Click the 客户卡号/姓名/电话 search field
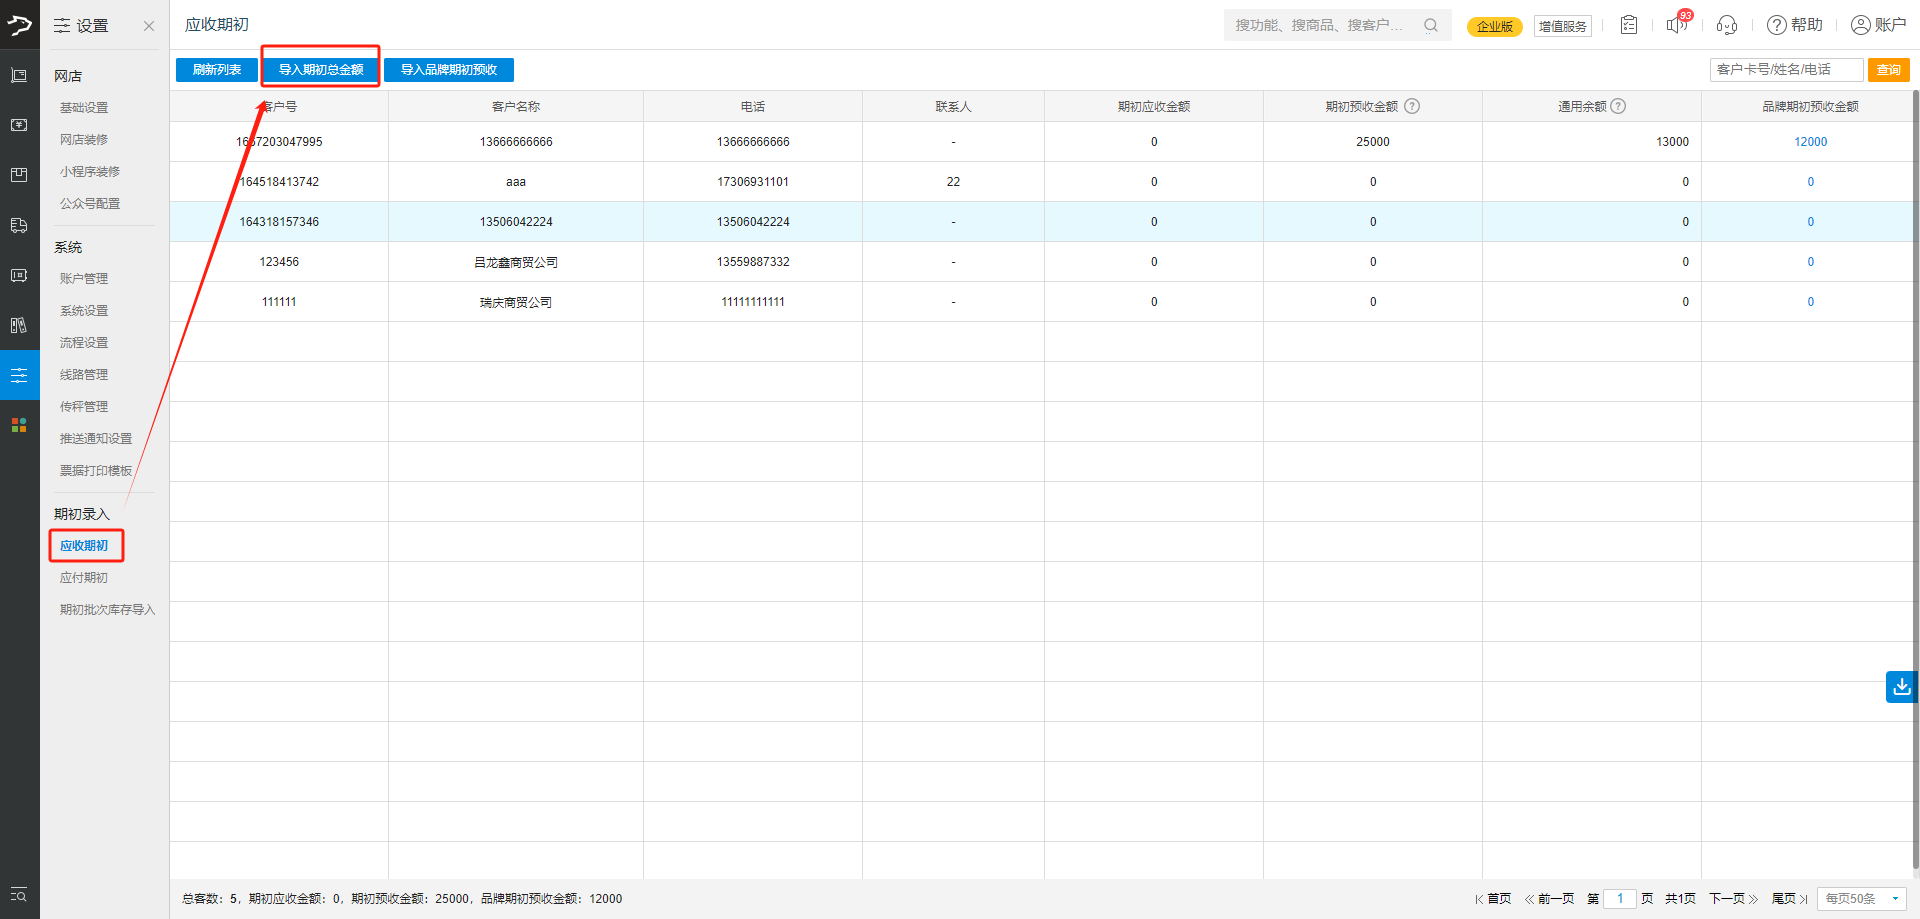 [1785, 70]
